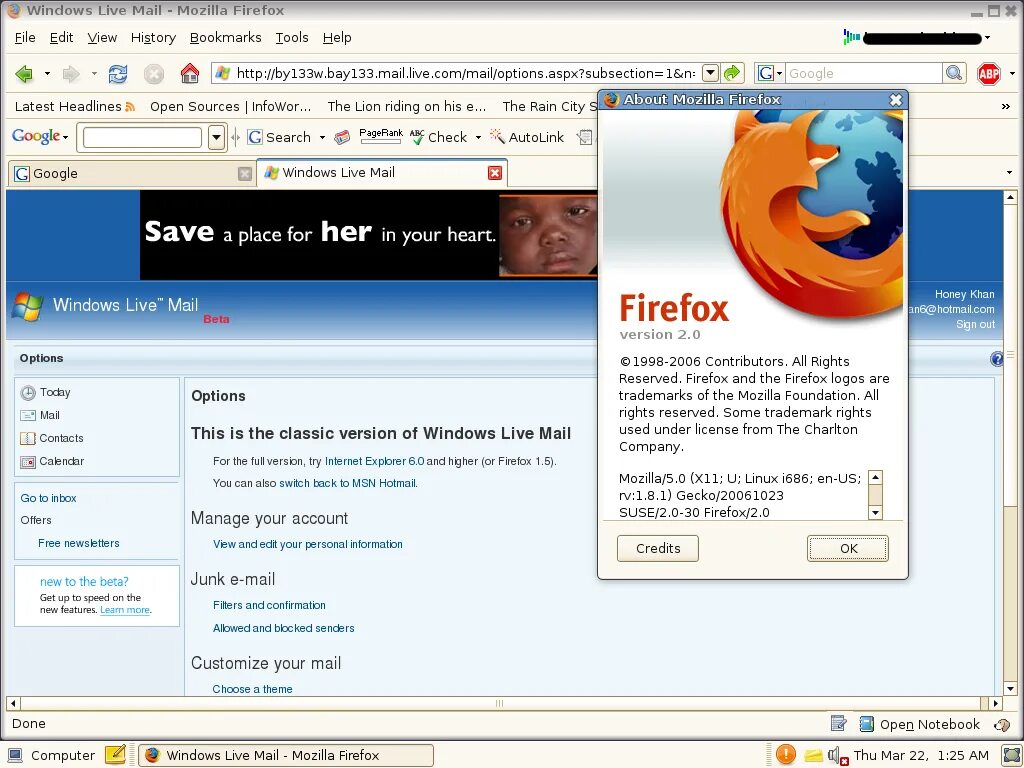Open the blue help question mark icon
This screenshot has height=768, width=1024.
[997, 359]
